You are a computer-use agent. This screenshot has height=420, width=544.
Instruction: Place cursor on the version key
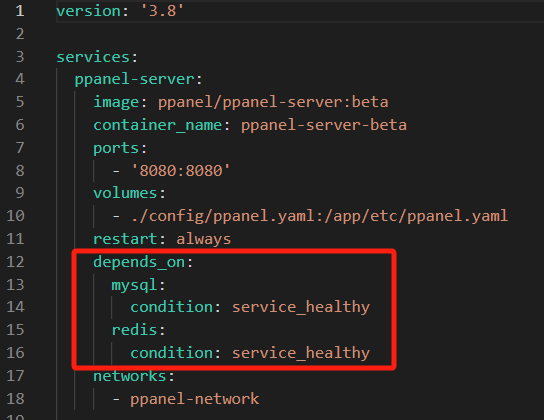point(88,11)
